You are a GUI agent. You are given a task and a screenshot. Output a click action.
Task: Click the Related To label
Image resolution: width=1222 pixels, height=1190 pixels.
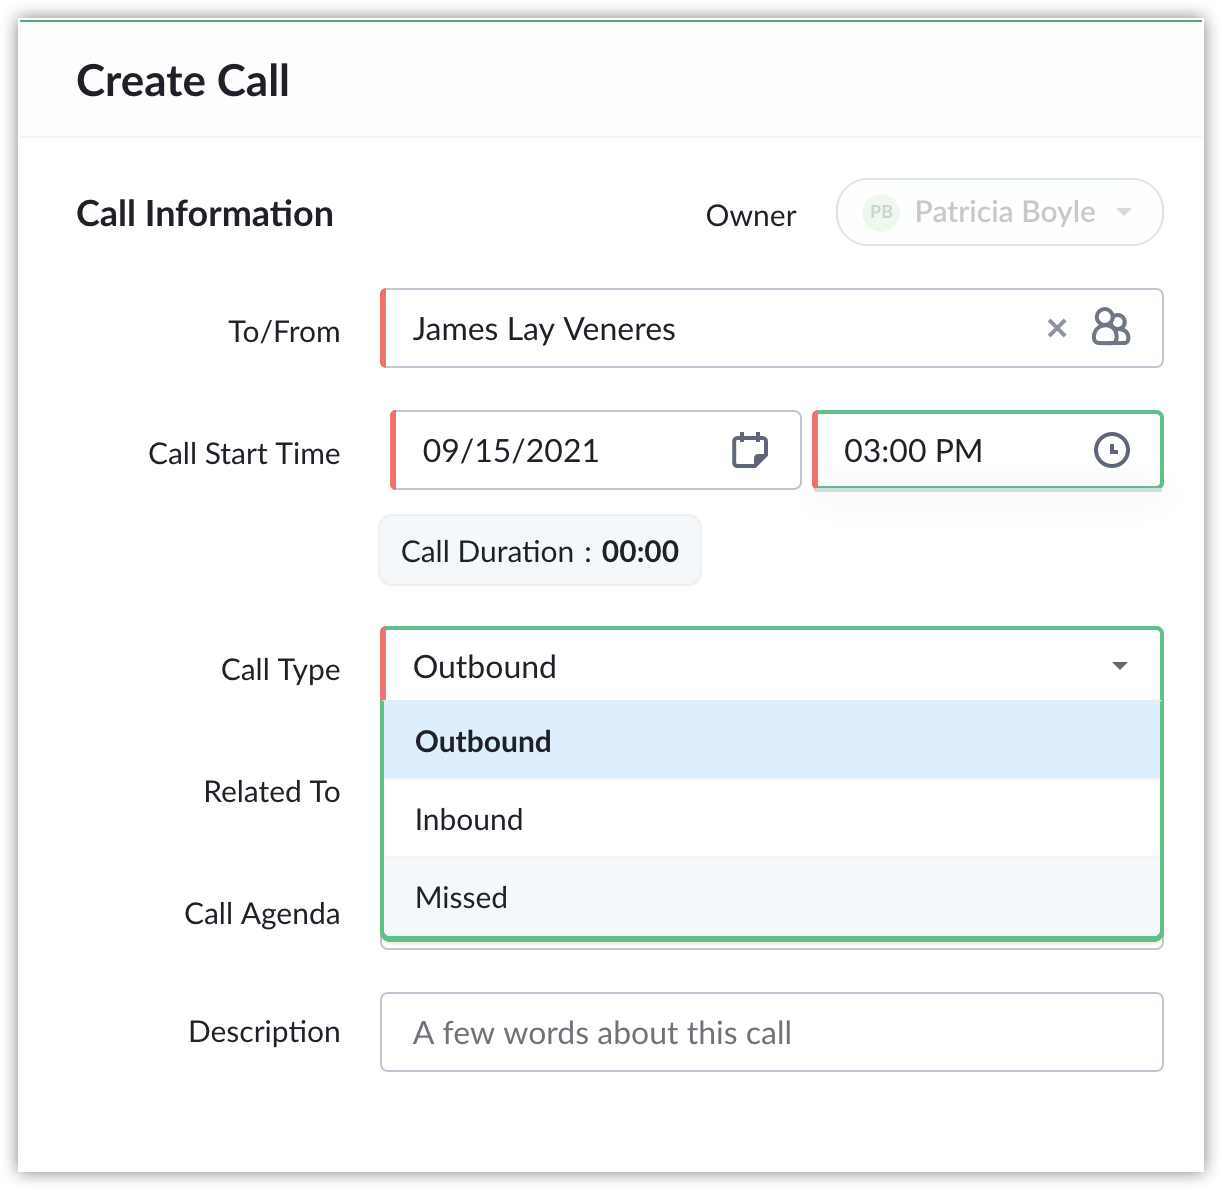pos(272,791)
